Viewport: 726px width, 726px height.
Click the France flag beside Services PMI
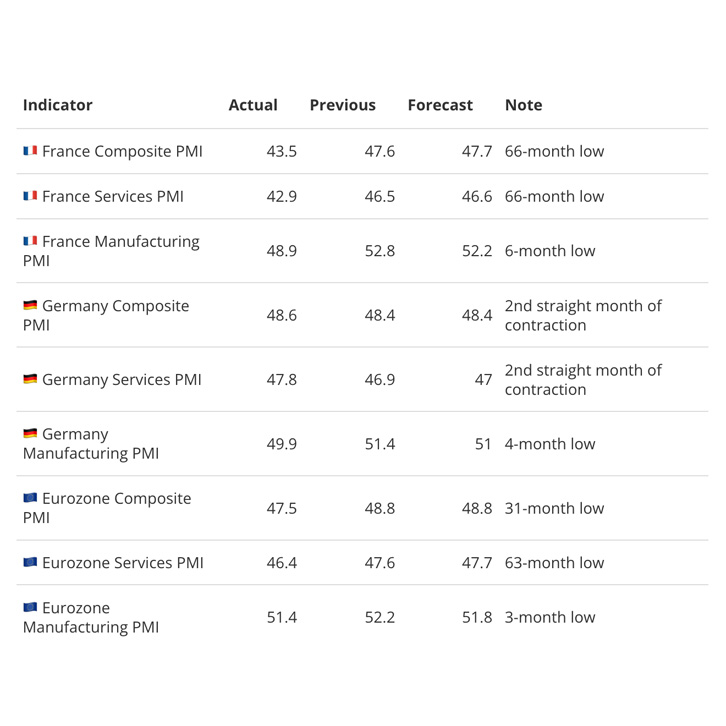pos(30,196)
